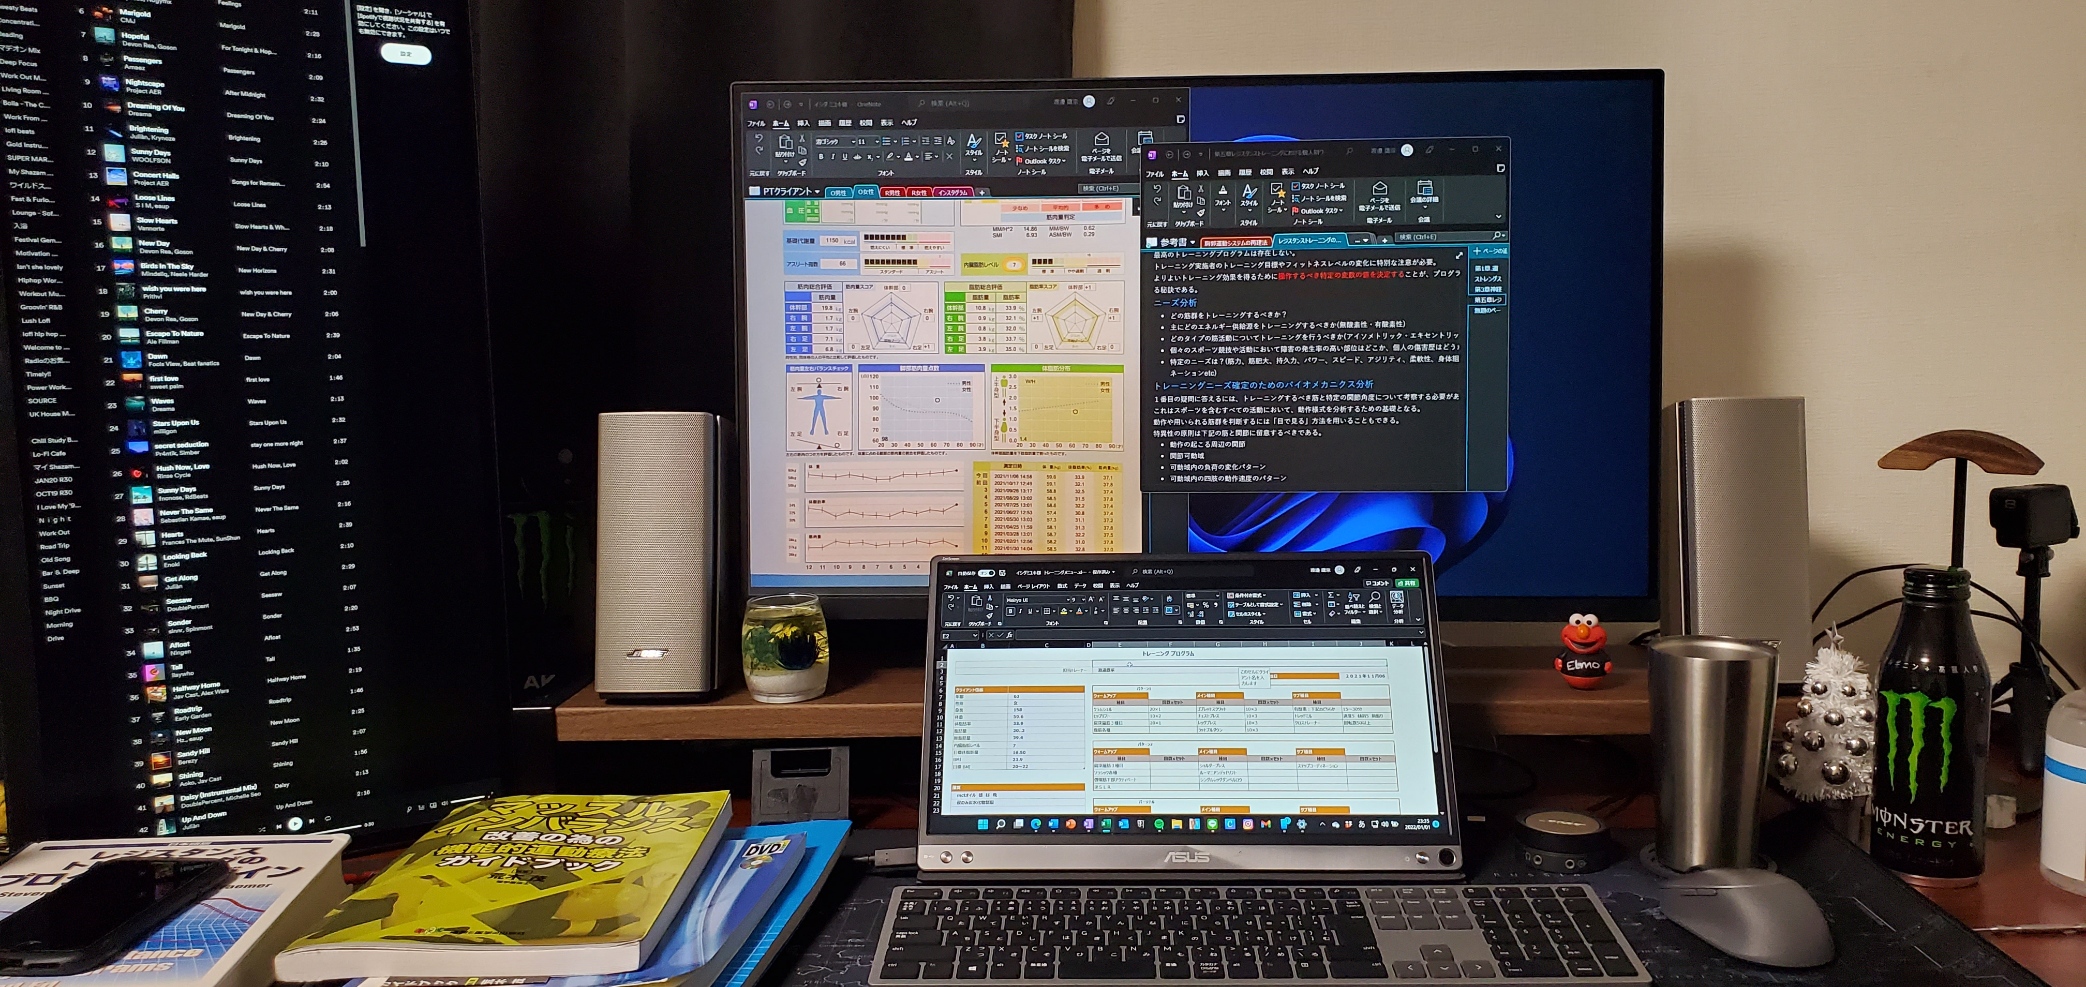Image resolution: width=2086 pixels, height=987 pixels.
Task: Add a new section with plus tab in left OneNote
Action: (x=982, y=193)
